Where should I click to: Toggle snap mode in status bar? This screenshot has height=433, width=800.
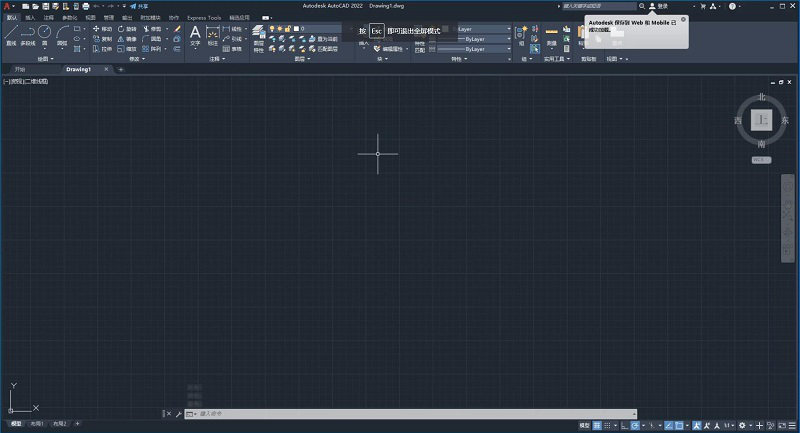pyautogui.click(x=607, y=425)
